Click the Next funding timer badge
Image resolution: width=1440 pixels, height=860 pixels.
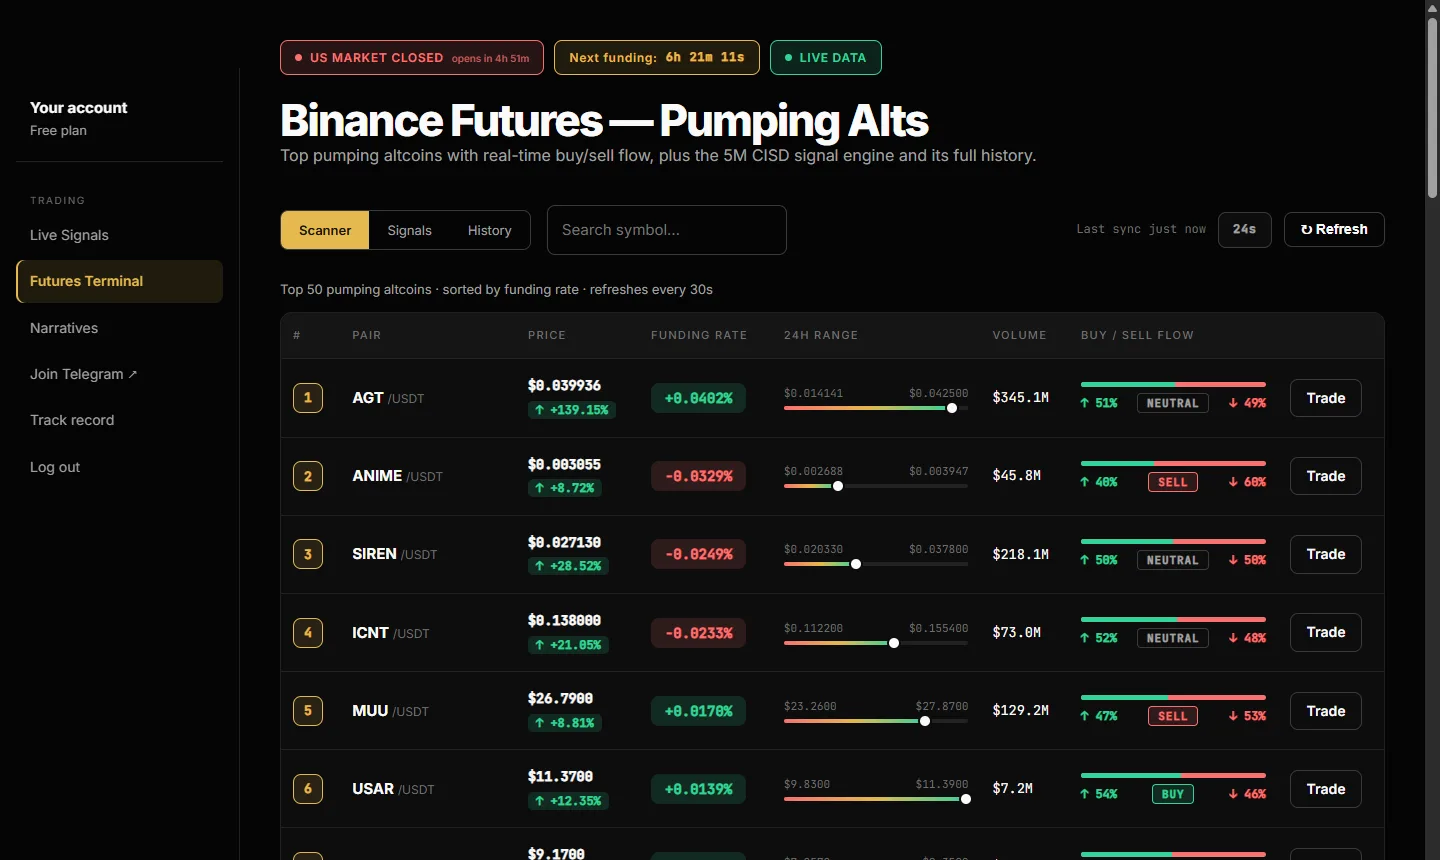[657, 57]
